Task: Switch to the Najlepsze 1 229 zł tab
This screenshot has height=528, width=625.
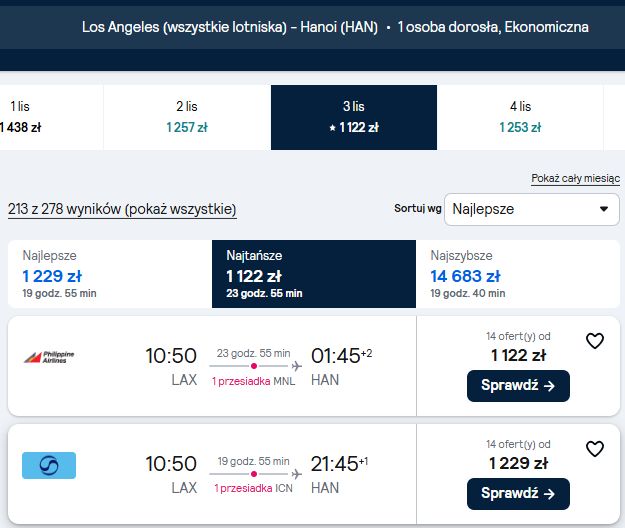Action: tap(110, 274)
